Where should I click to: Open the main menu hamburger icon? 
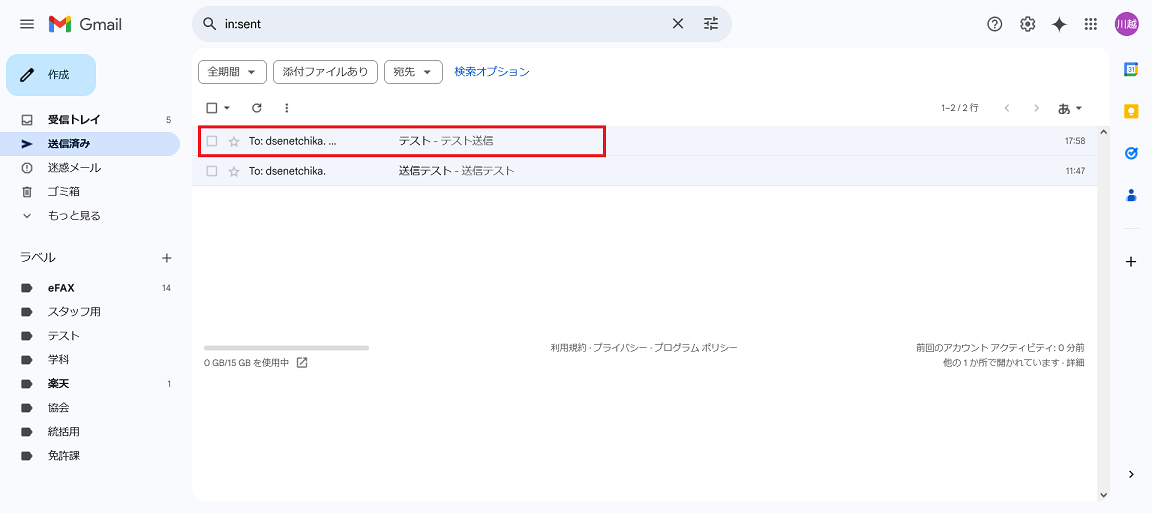[27, 24]
